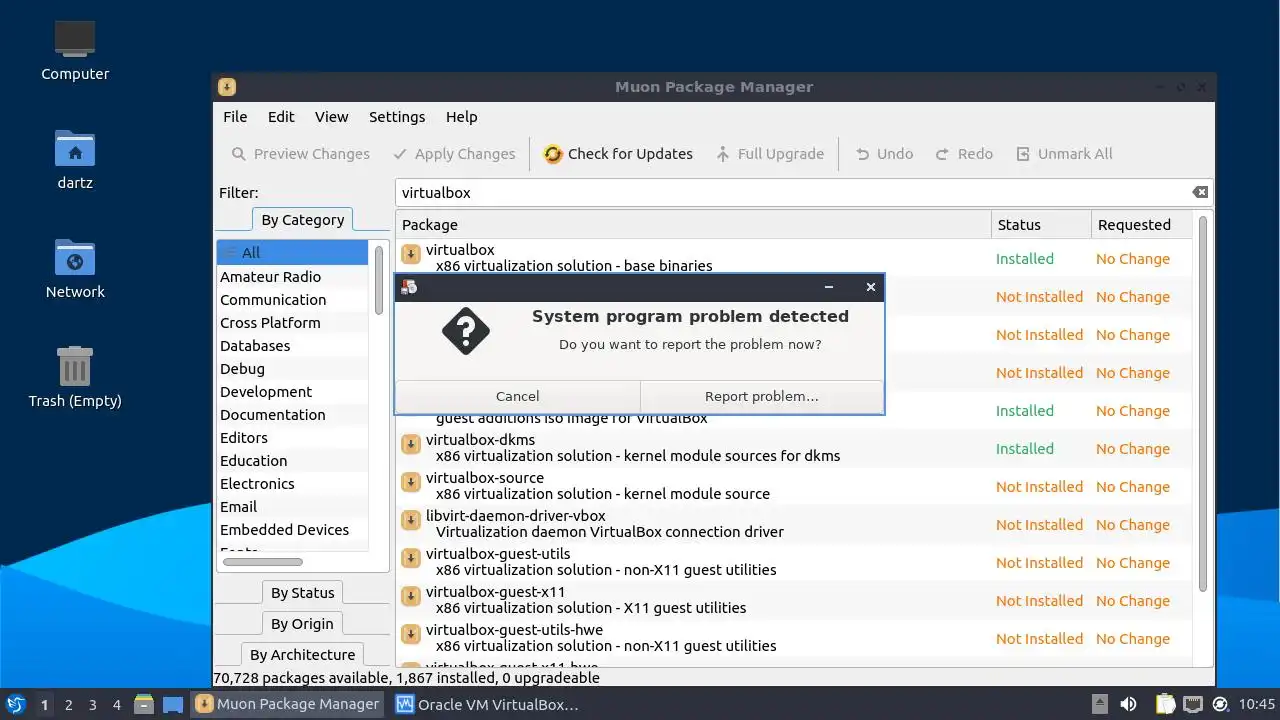The width and height of the screenshot is (1280, 720).
Task: Open the dartz home folder icon
Action: pos(75,148)
